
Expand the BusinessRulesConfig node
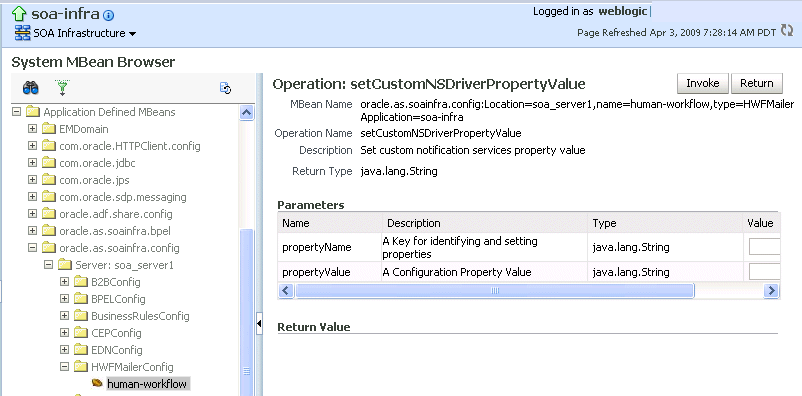click(x=64, y=316)
